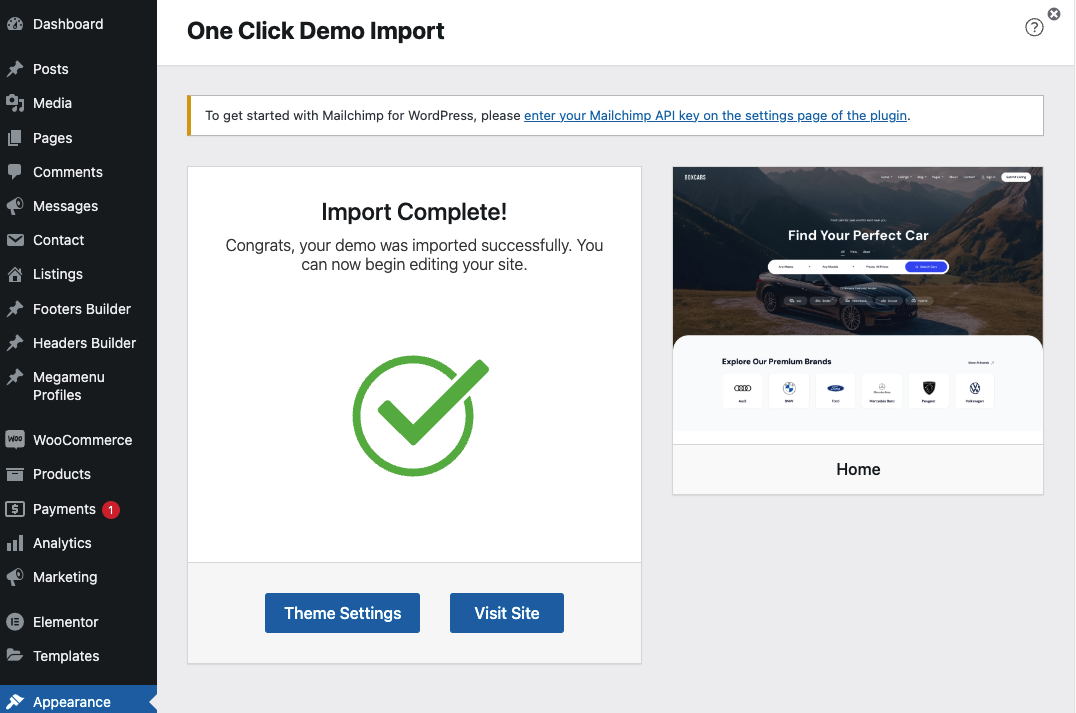1076x713 pixels.
Task: Click the Contact envelope icon
Action: [x=15, y=240]
